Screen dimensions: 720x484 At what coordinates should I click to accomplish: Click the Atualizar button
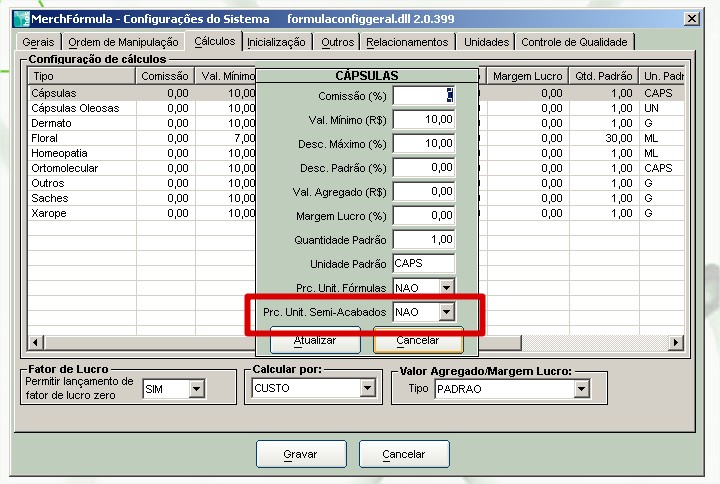tap(314, 340)
